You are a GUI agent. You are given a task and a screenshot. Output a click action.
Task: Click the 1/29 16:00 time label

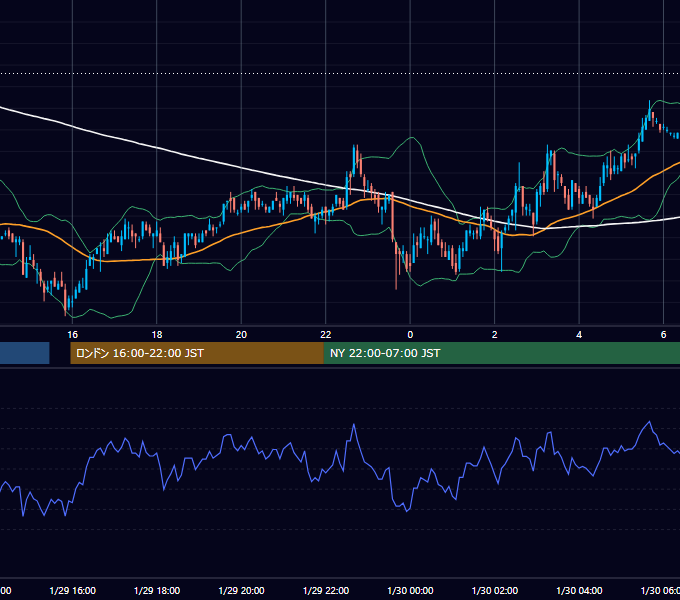click(x=72, y=590)
